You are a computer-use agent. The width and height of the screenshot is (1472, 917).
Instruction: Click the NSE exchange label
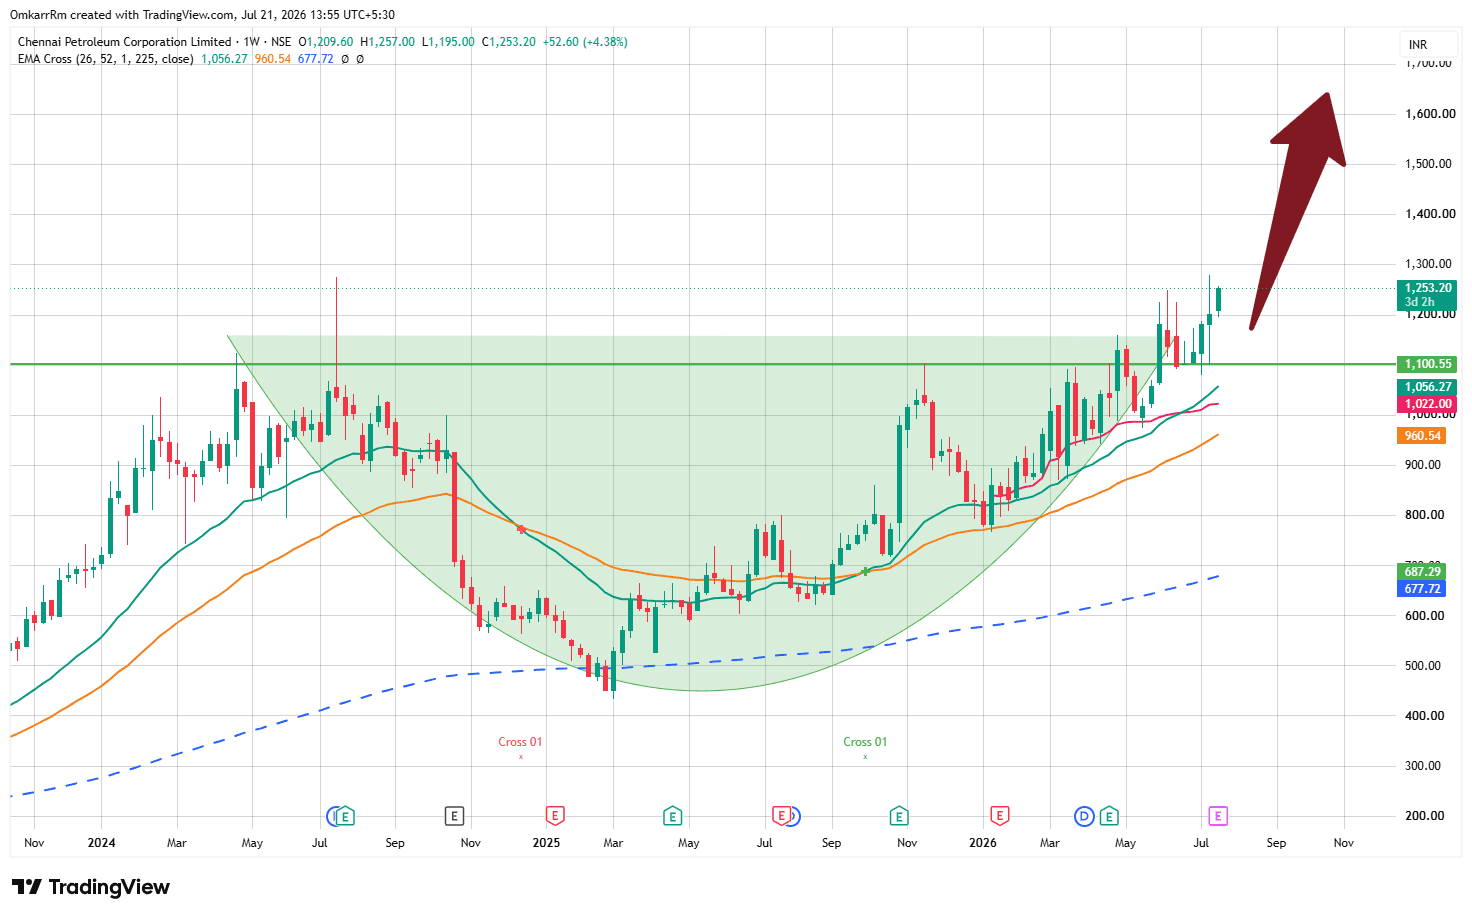coord(281,42)
